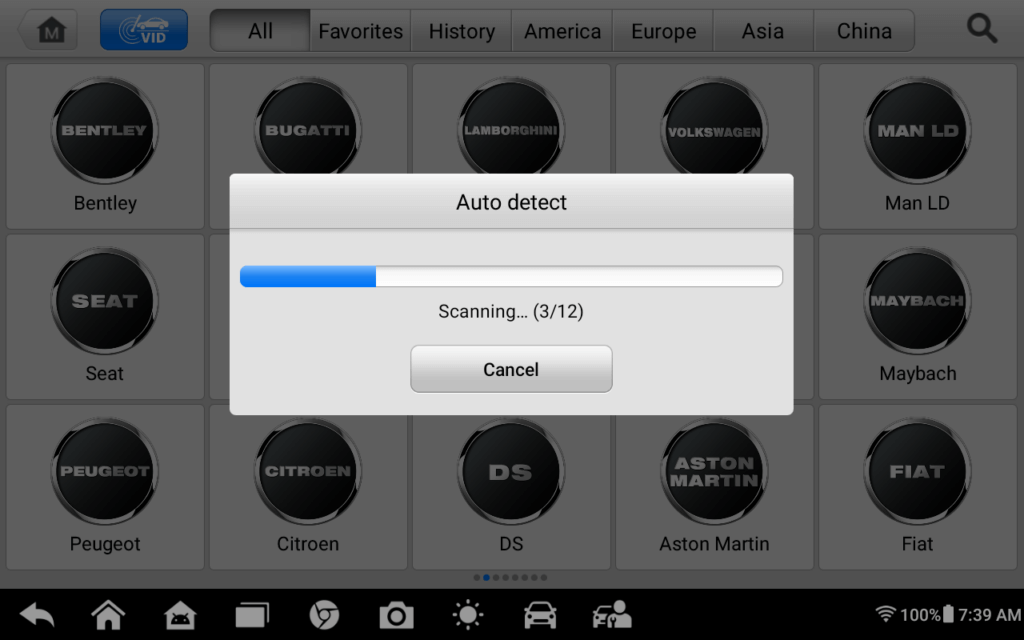
Task: Launch the Chrome browser icon
Action: click(324, 615)
